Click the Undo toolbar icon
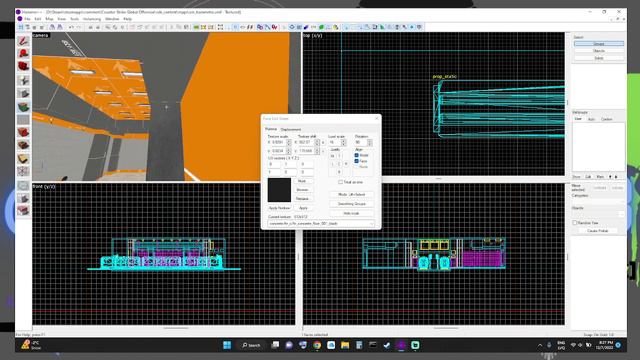The height and width of the screenshot is (360, 640). [71, 27]
